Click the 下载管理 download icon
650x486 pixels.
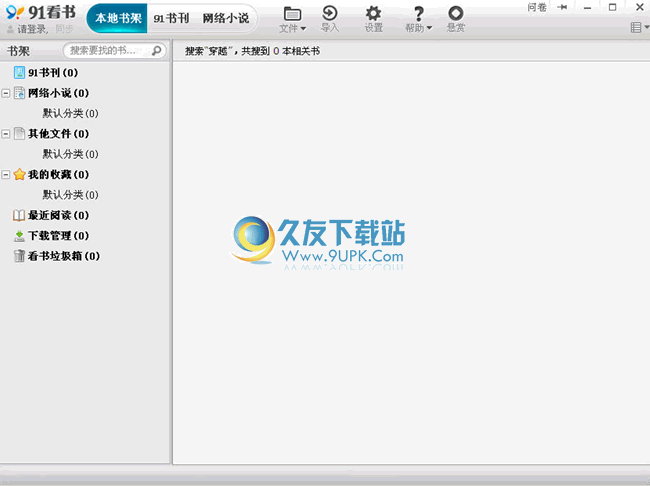click(x=19, y=236)
